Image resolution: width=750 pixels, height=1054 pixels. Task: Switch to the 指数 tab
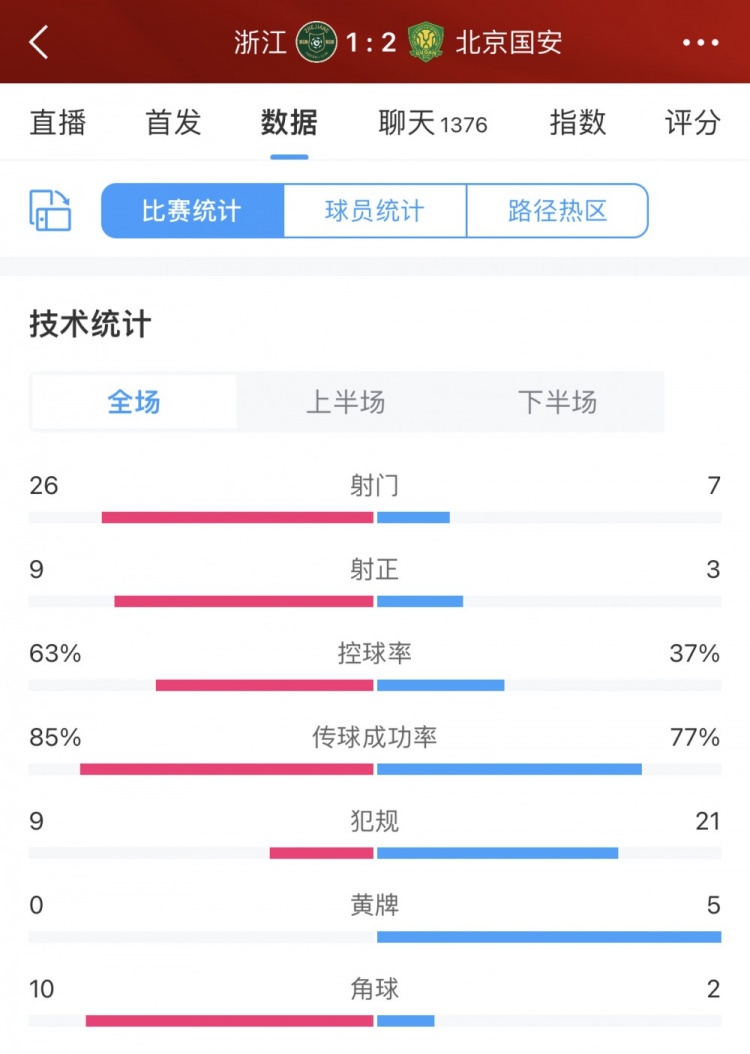[x=578, y=123]
